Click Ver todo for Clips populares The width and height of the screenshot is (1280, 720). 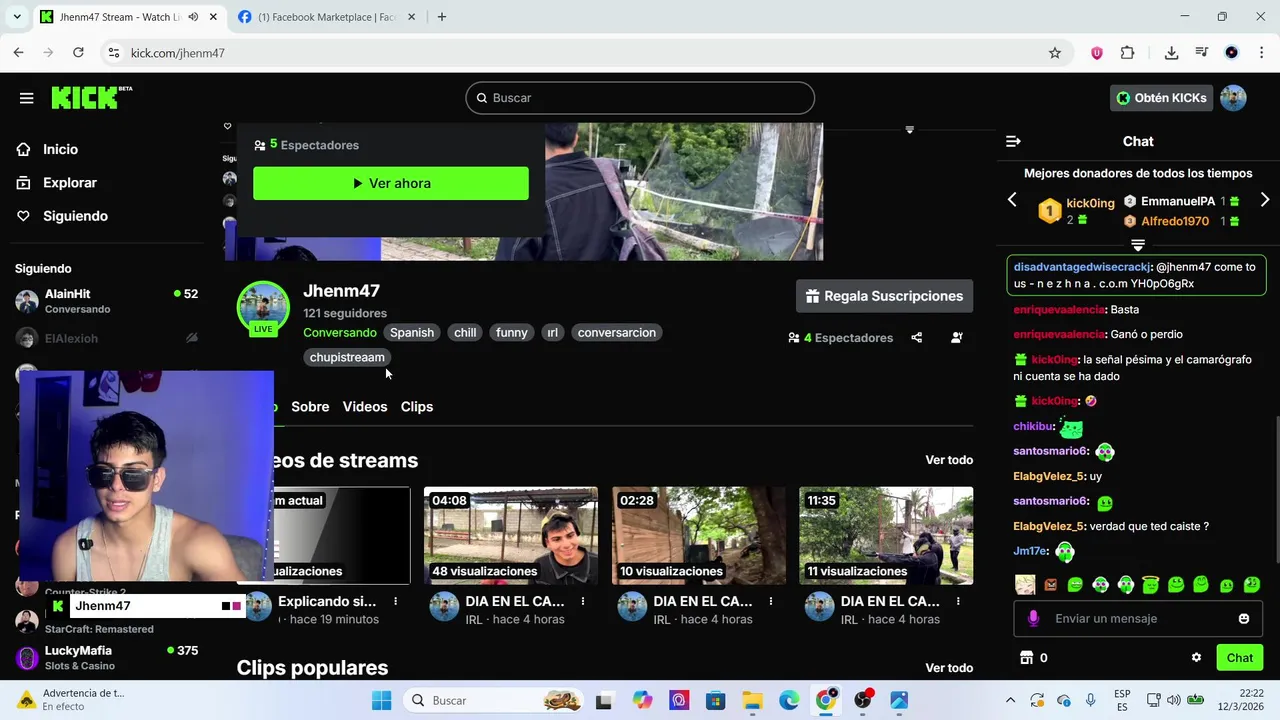949,668
